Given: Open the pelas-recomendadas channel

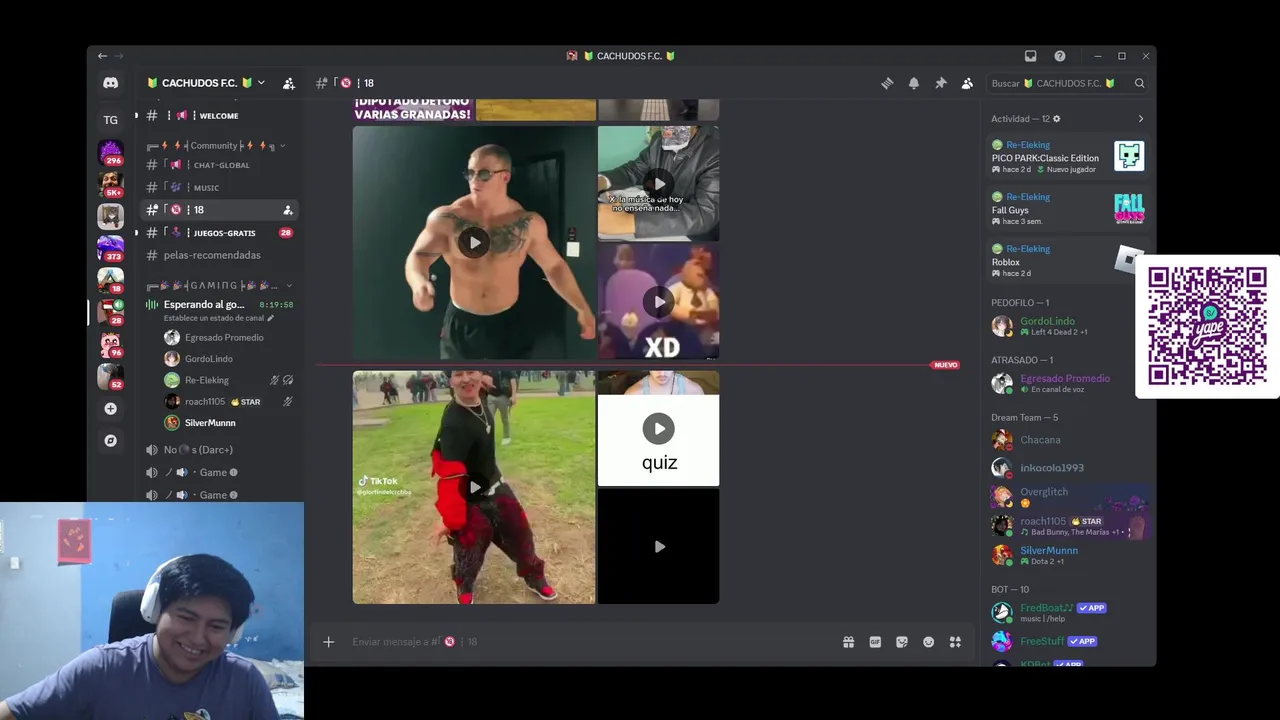Looking at the screenshot, I should pos(218,255).
